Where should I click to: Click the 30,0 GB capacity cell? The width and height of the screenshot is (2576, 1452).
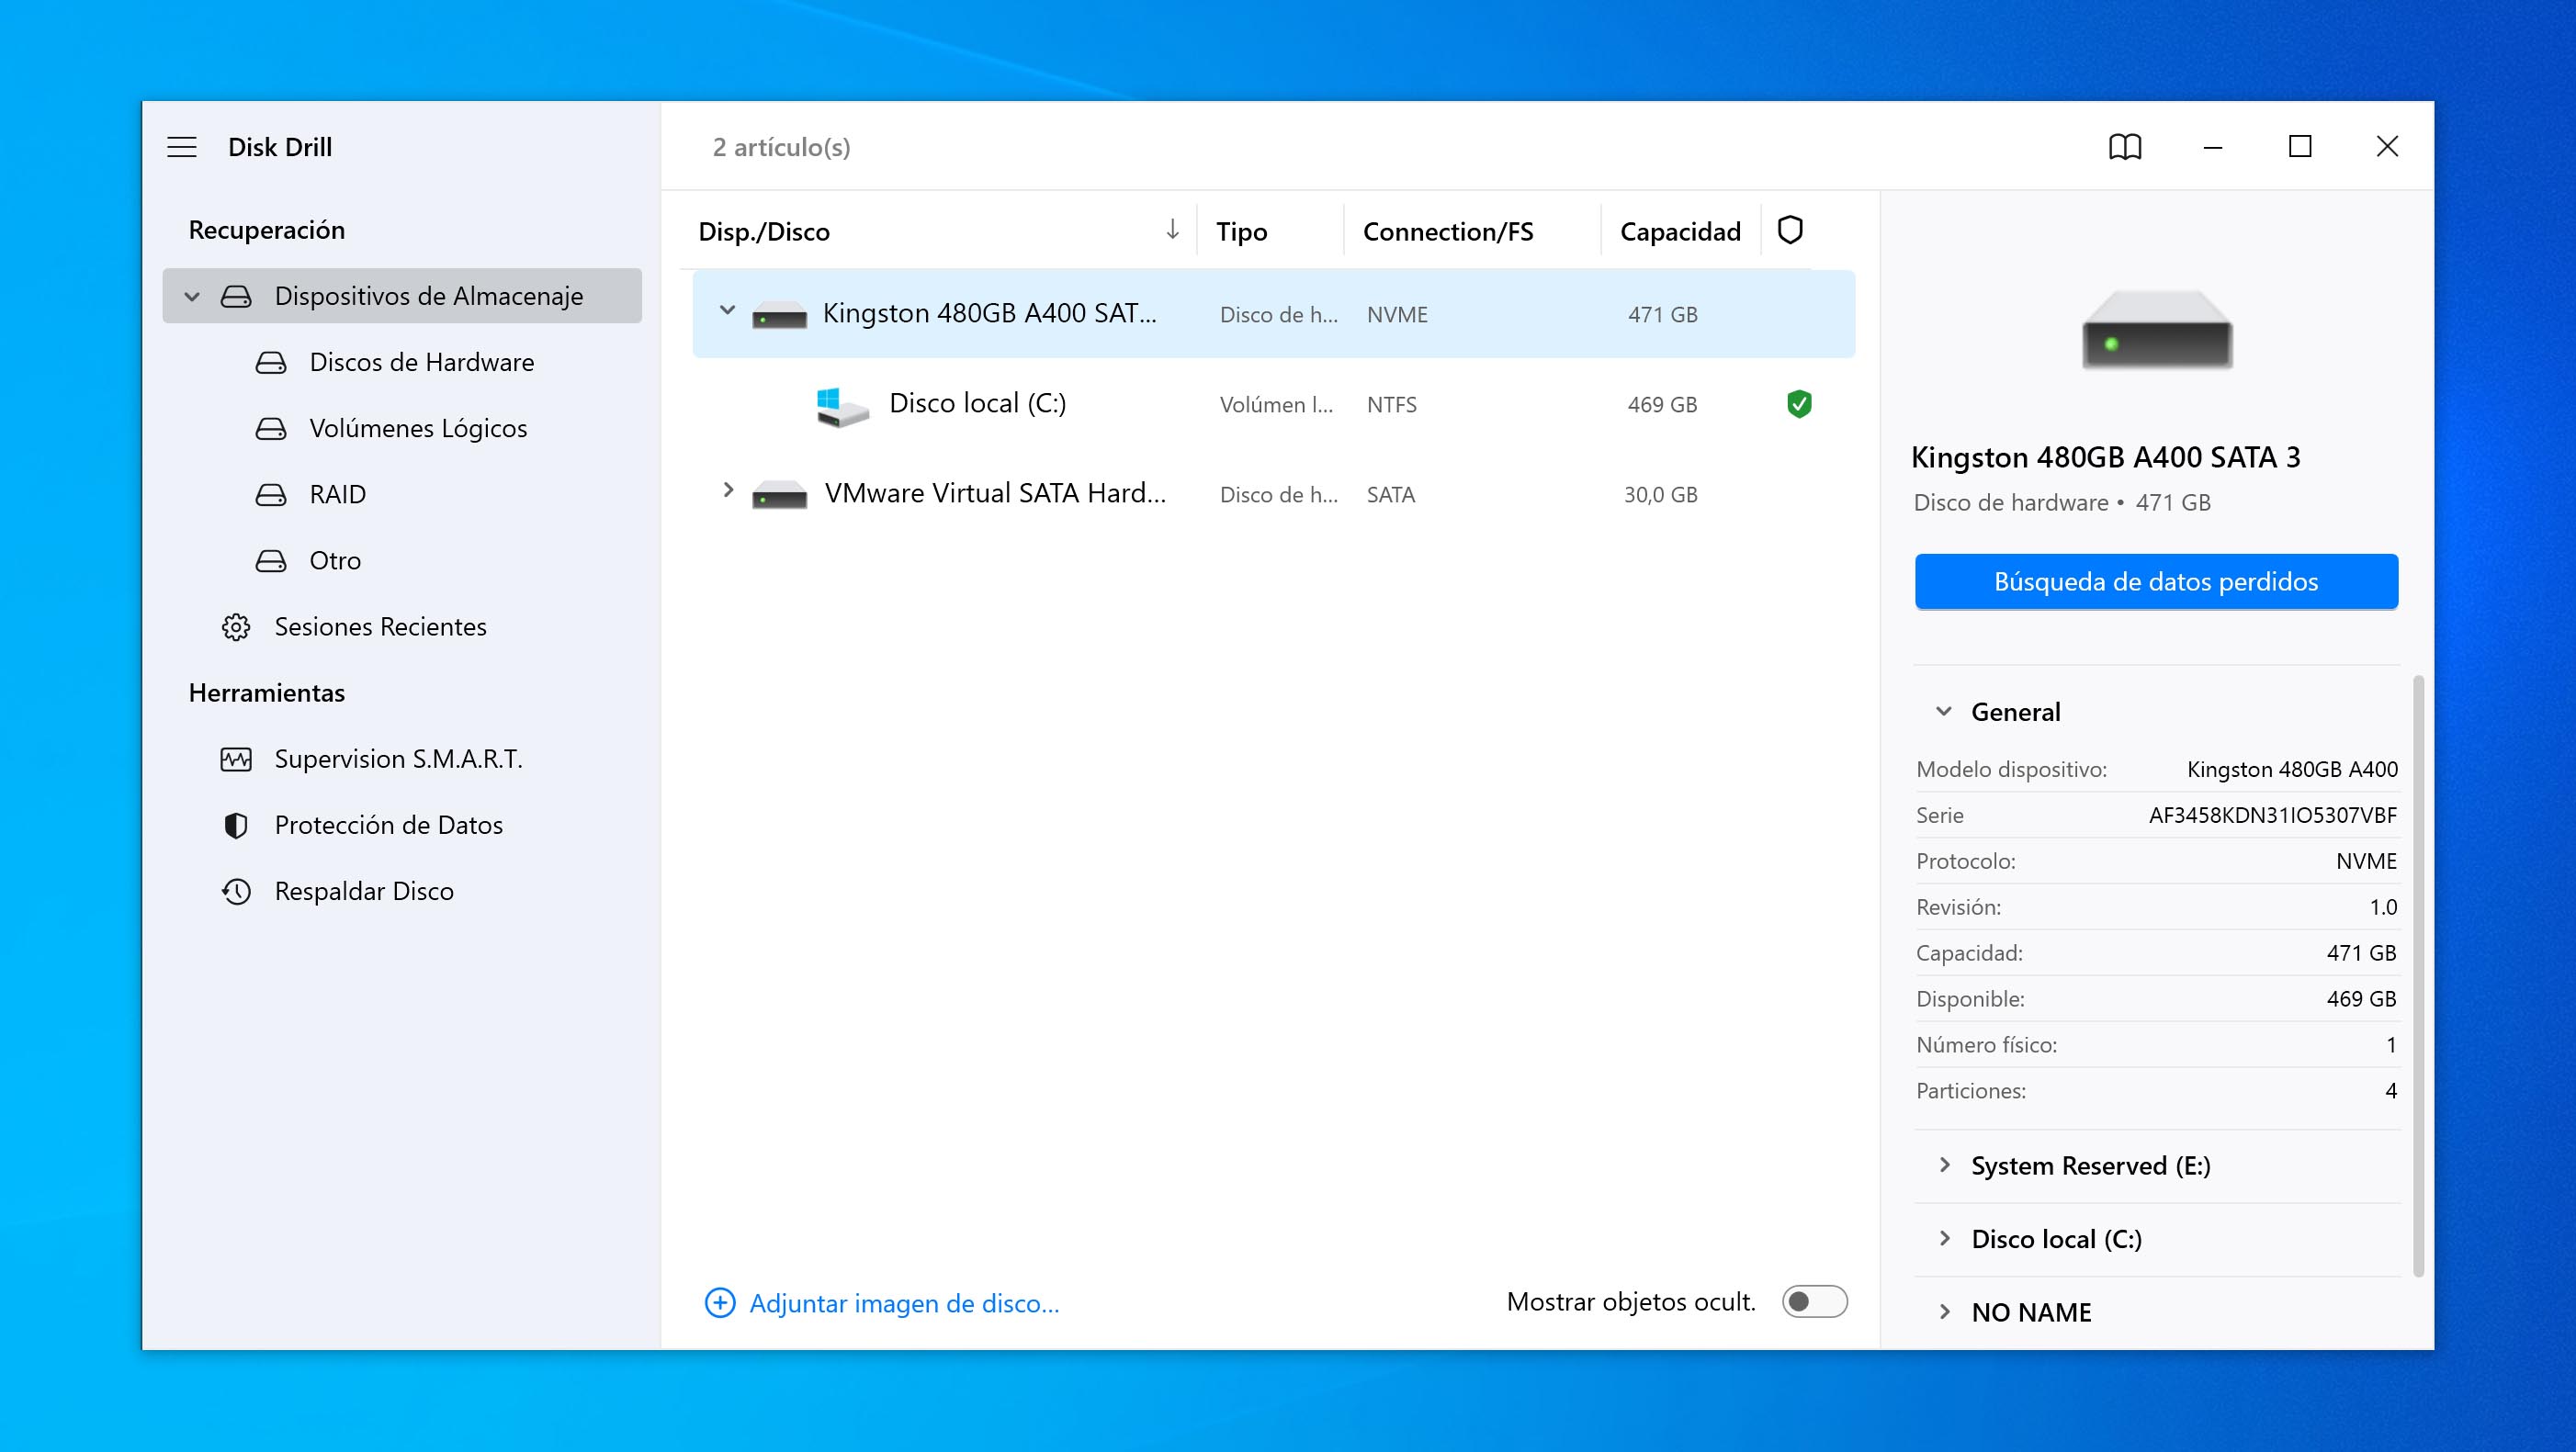pos(1660,495)
